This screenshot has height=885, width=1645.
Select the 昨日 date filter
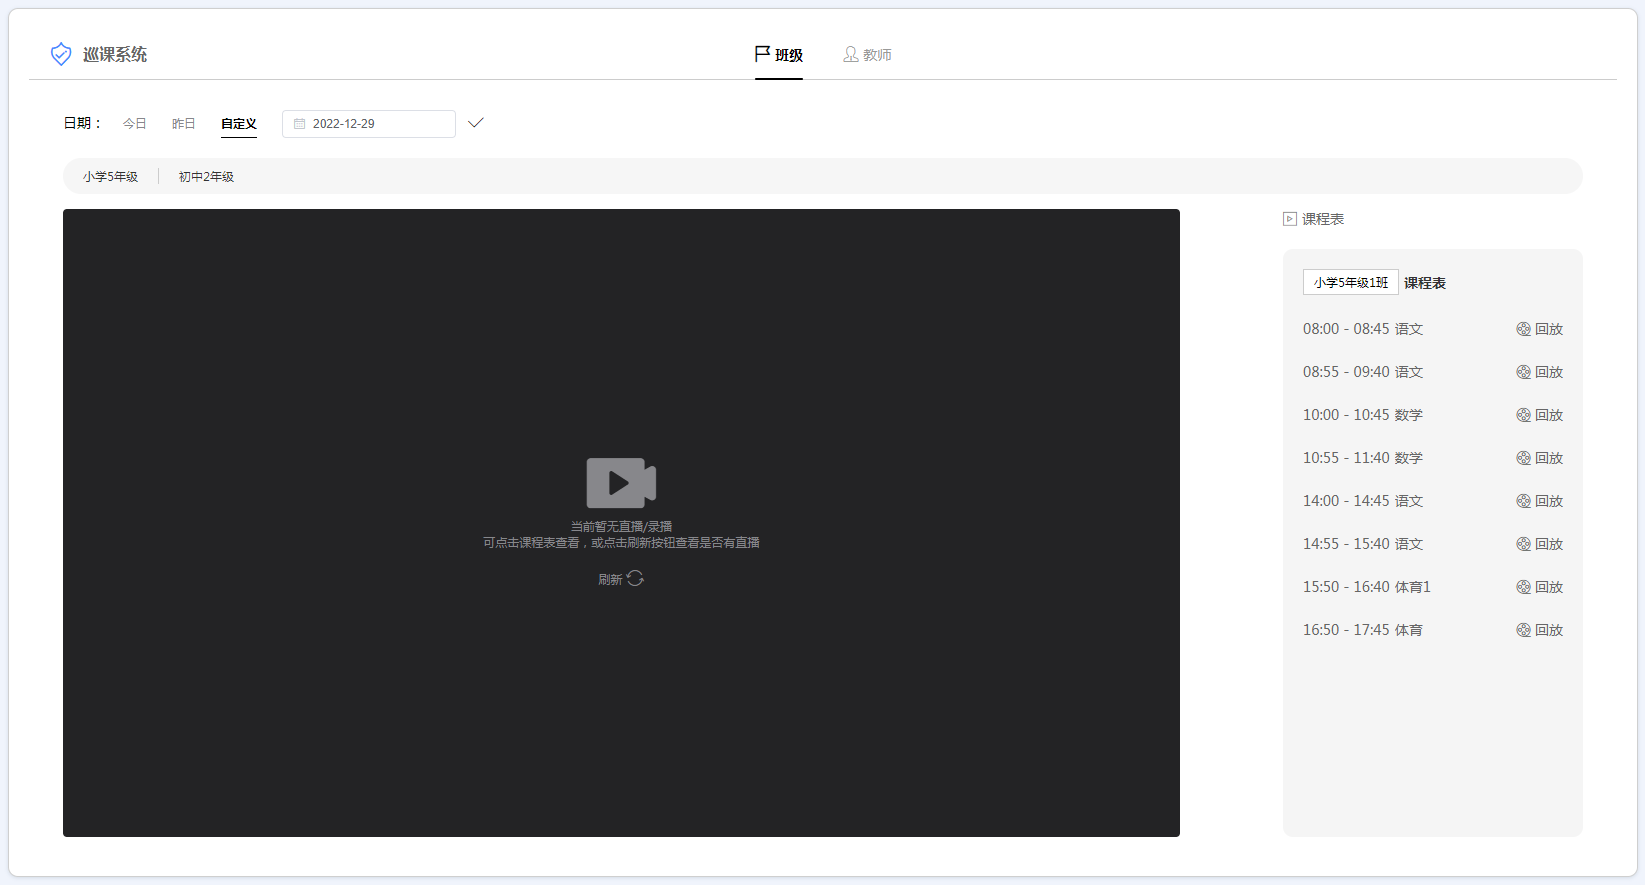tap(184, 124)
